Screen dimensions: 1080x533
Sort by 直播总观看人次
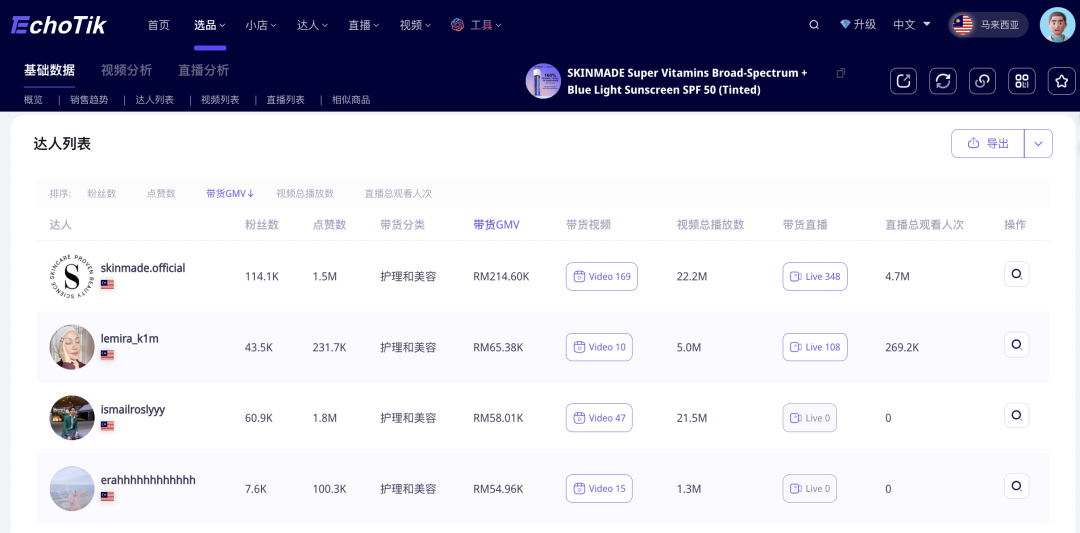point(398,194)
